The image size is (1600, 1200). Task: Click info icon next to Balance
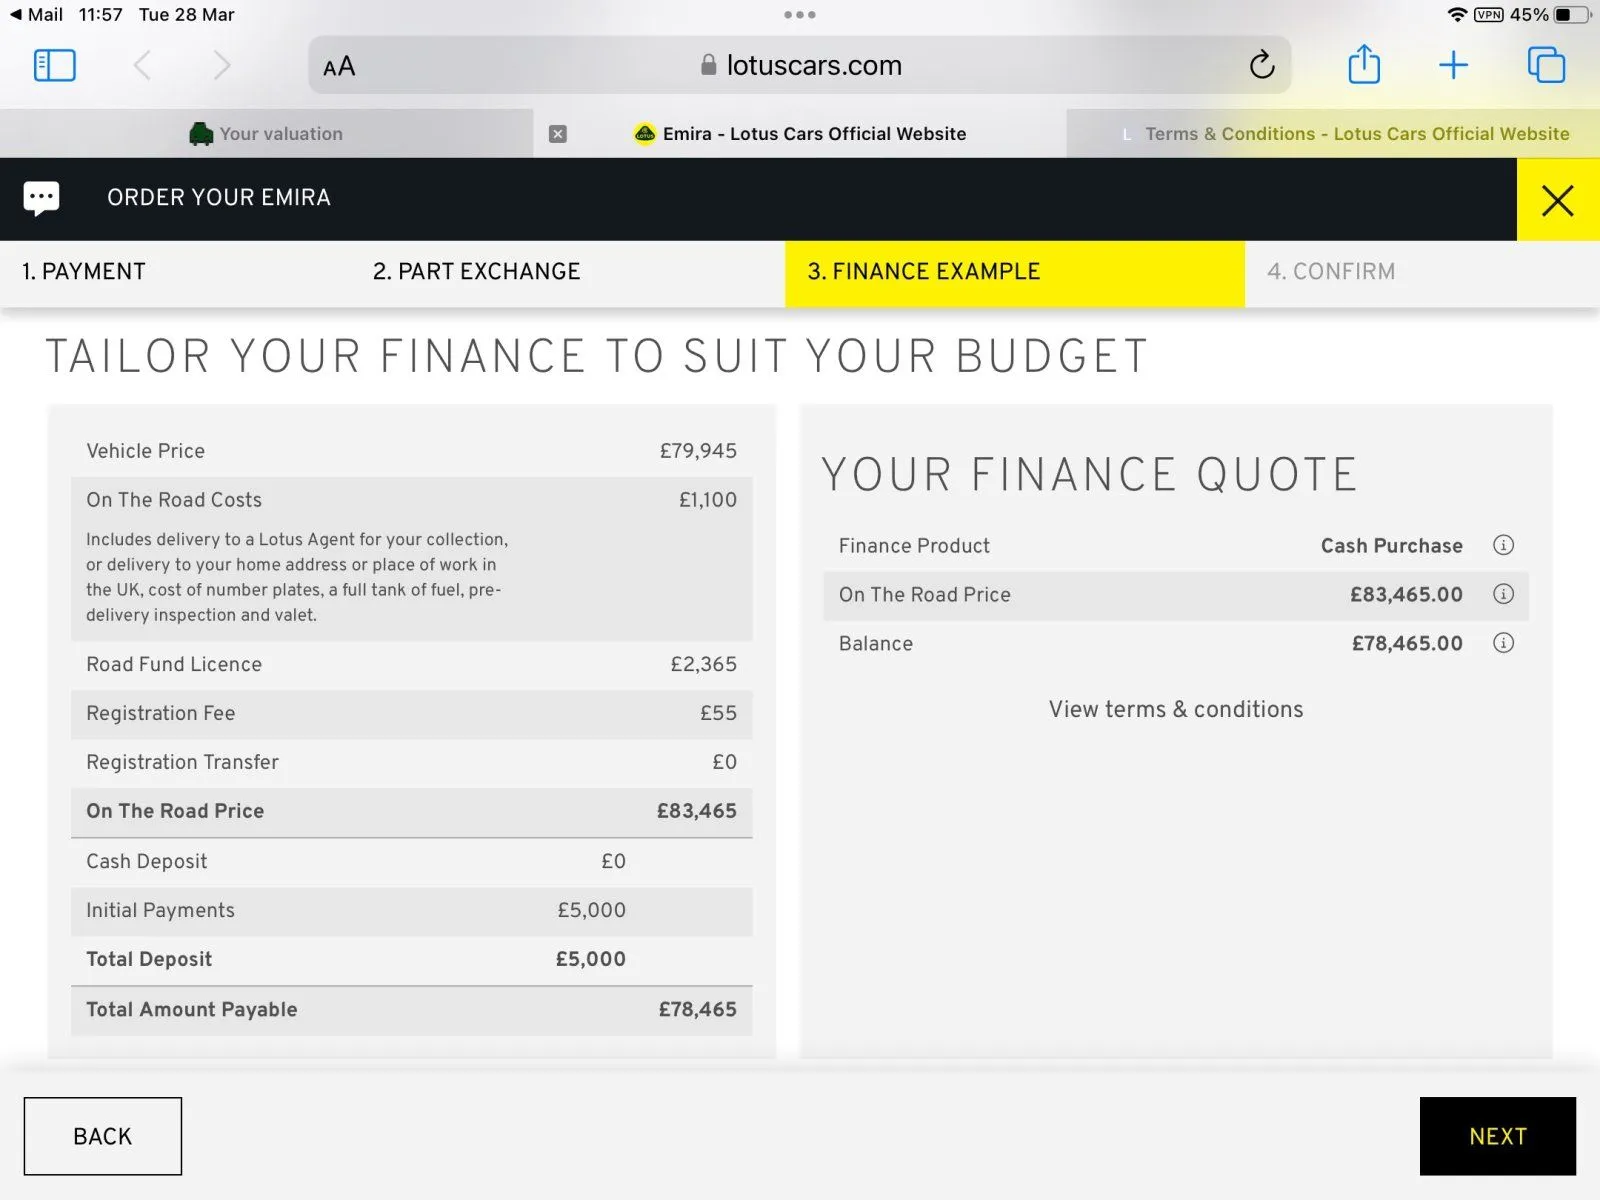(x=1503, y=643)
